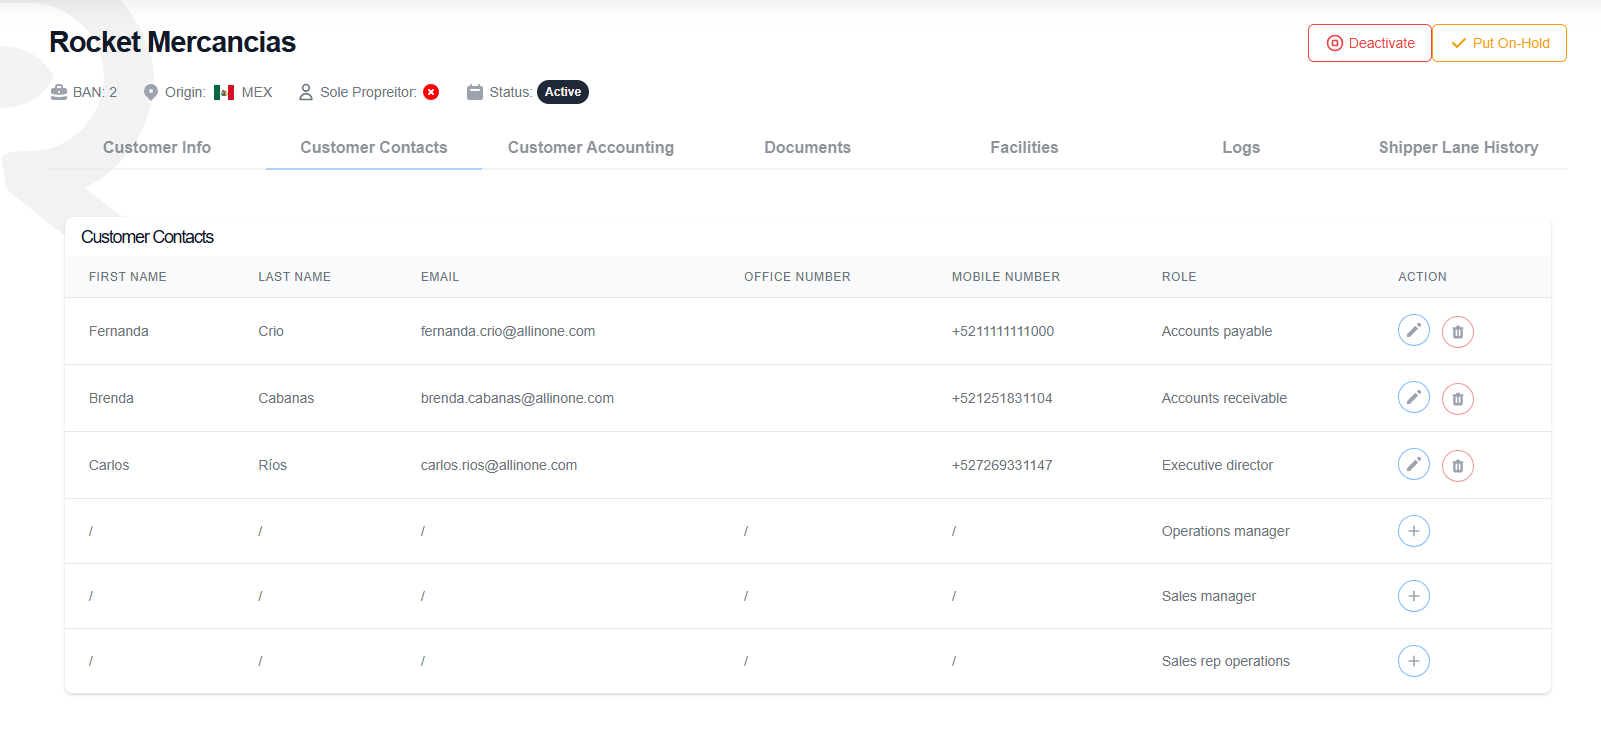The width and height of the screenshot is (1601, 746).
Task: Click the Accounts receivable role cell
Action: tap(1224, 398)
